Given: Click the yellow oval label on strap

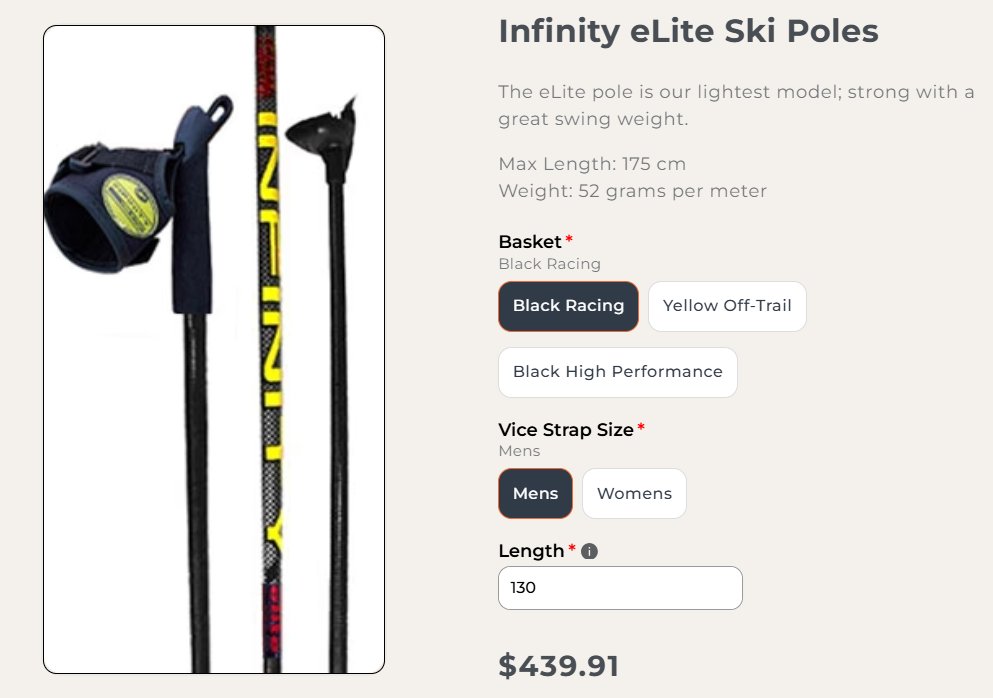Looking at the screenshot, I should (x=131, y=204).
